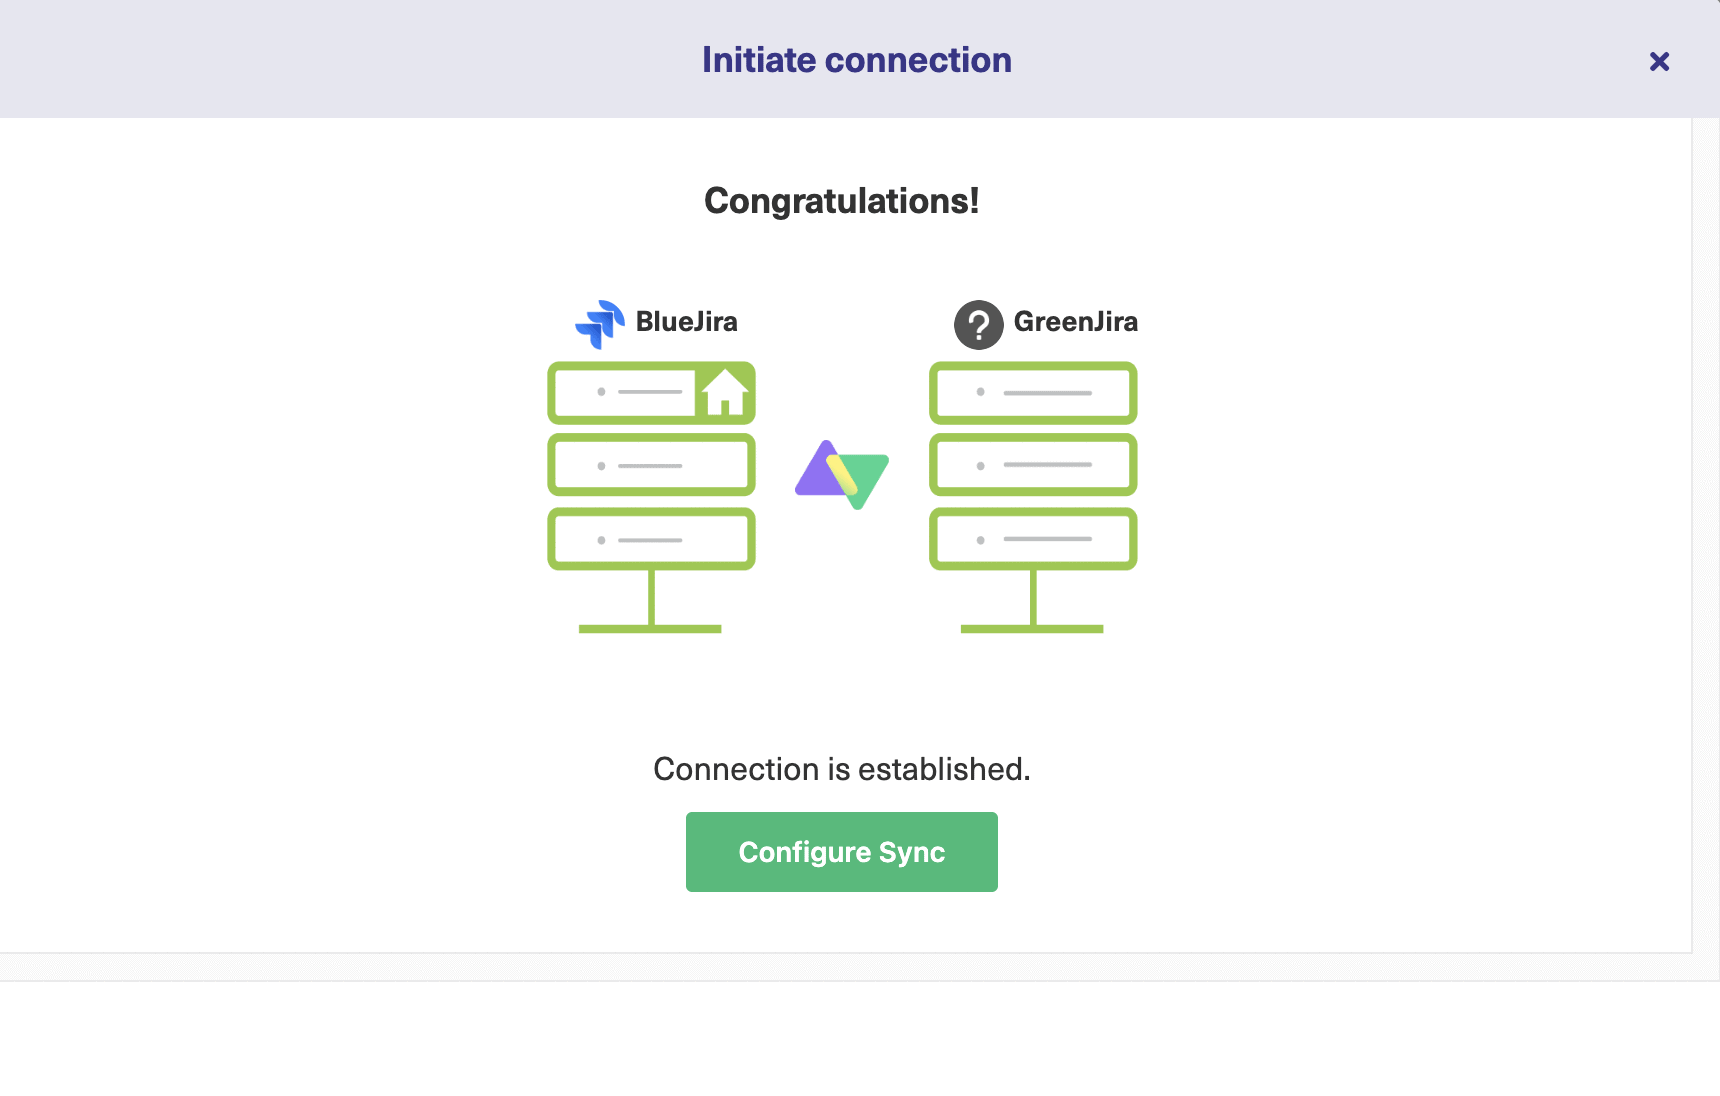Click the BlueJira Jira logo icon
This screenshot has width=1720, height=1096.
pos(599,322)
